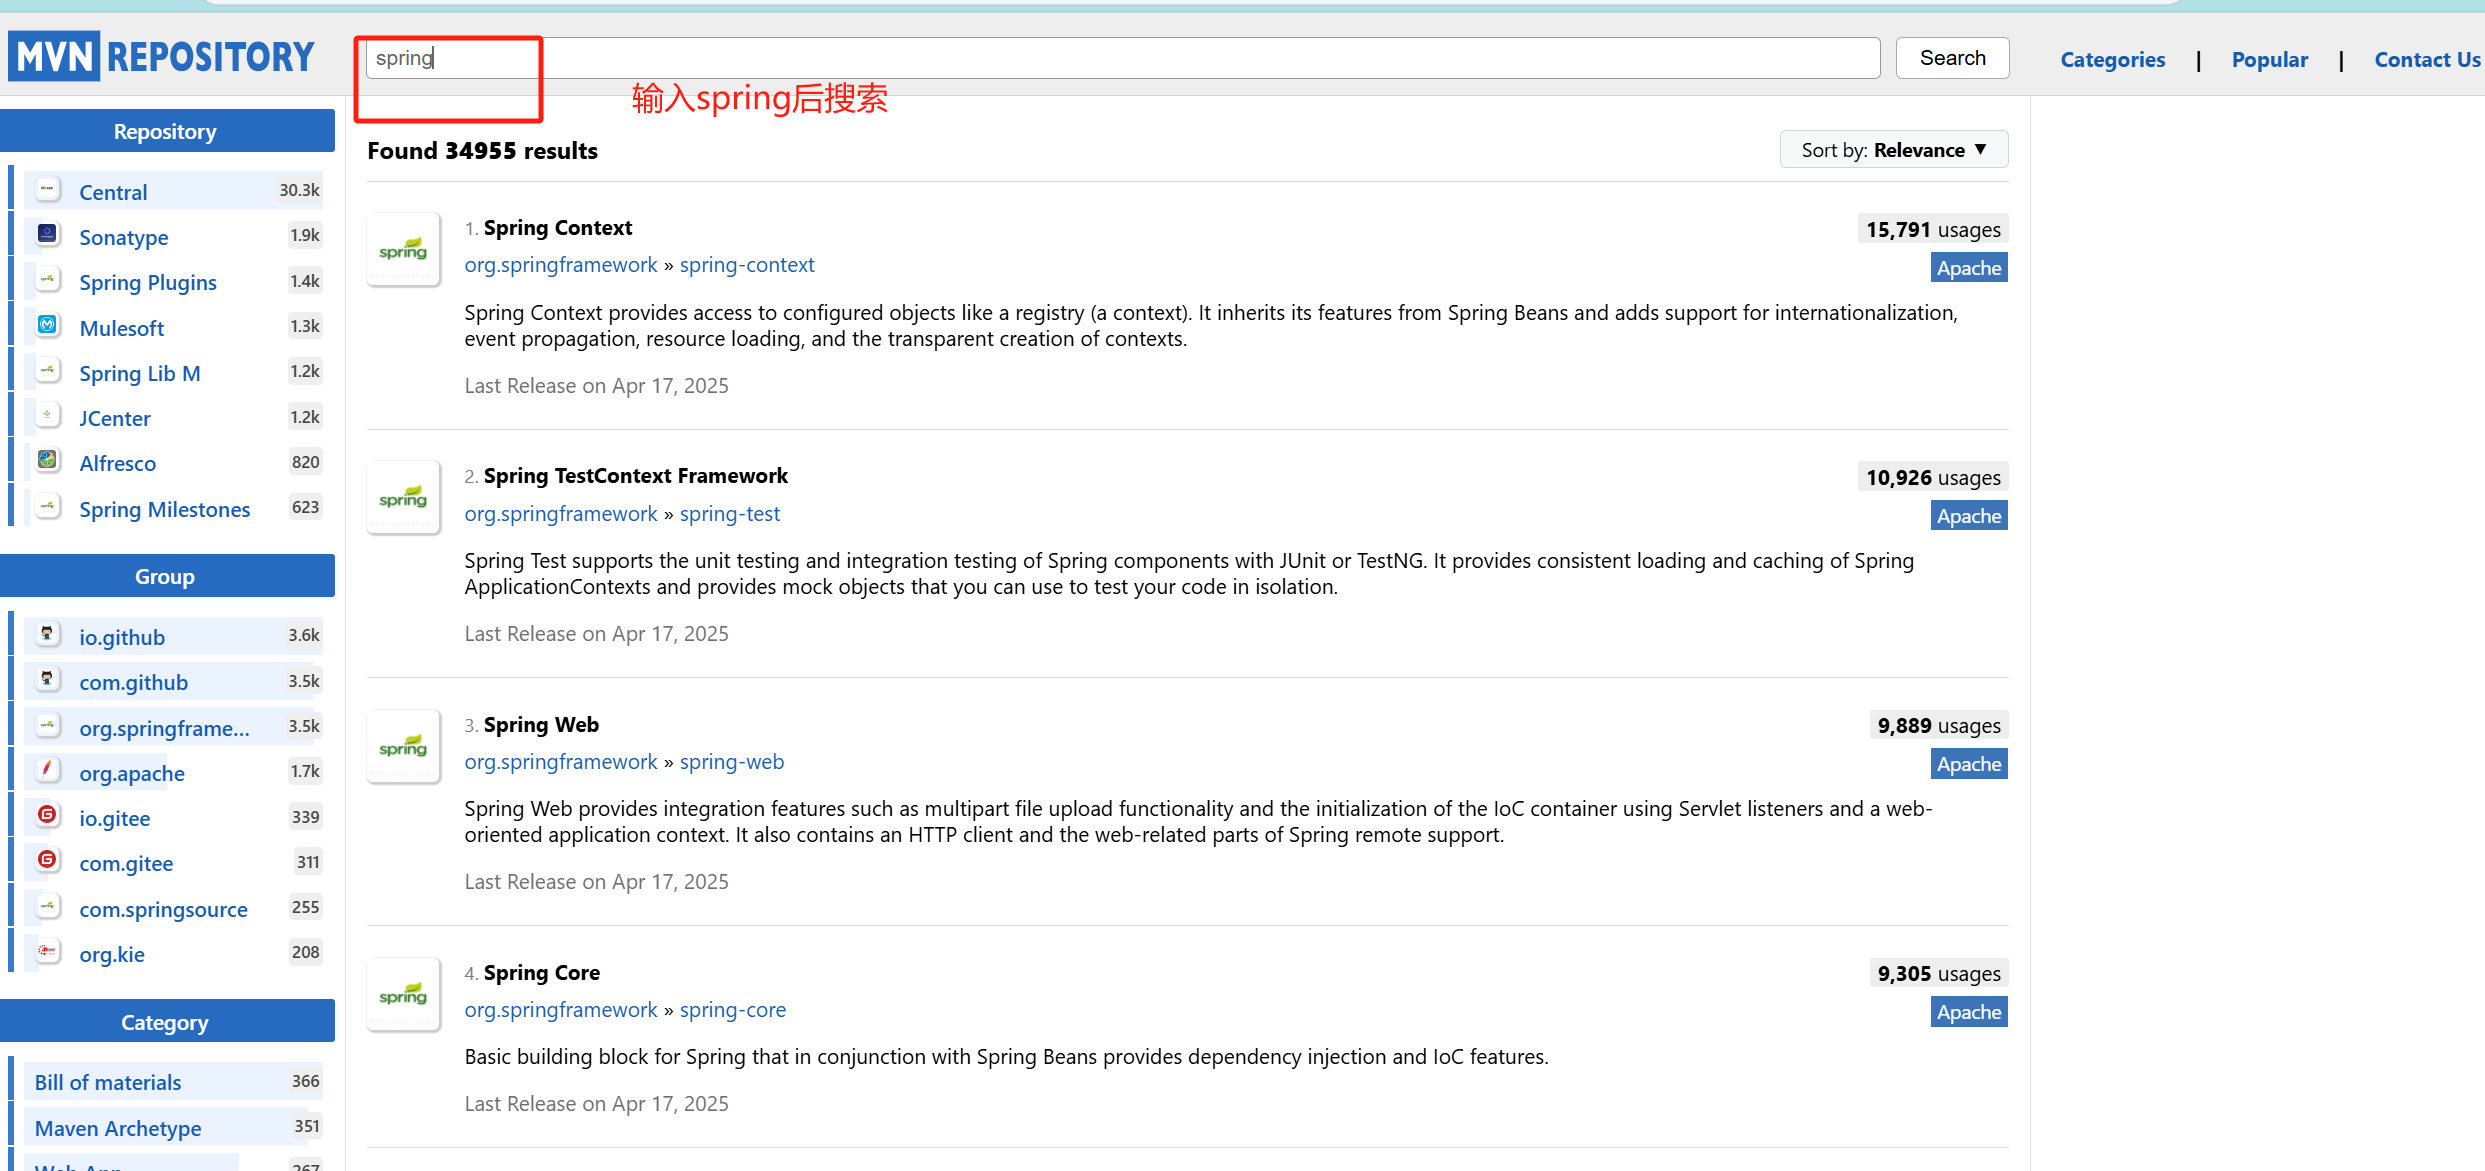The image size is (2485, 1171).
Task: Click the Sonatype repository icon
Action: [x=47, y=235]
